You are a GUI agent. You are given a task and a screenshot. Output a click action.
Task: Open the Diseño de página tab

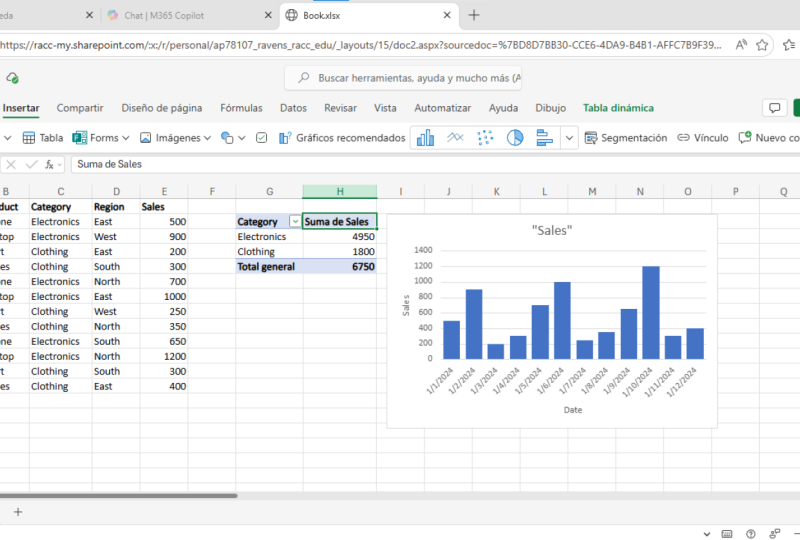[162, 108]
